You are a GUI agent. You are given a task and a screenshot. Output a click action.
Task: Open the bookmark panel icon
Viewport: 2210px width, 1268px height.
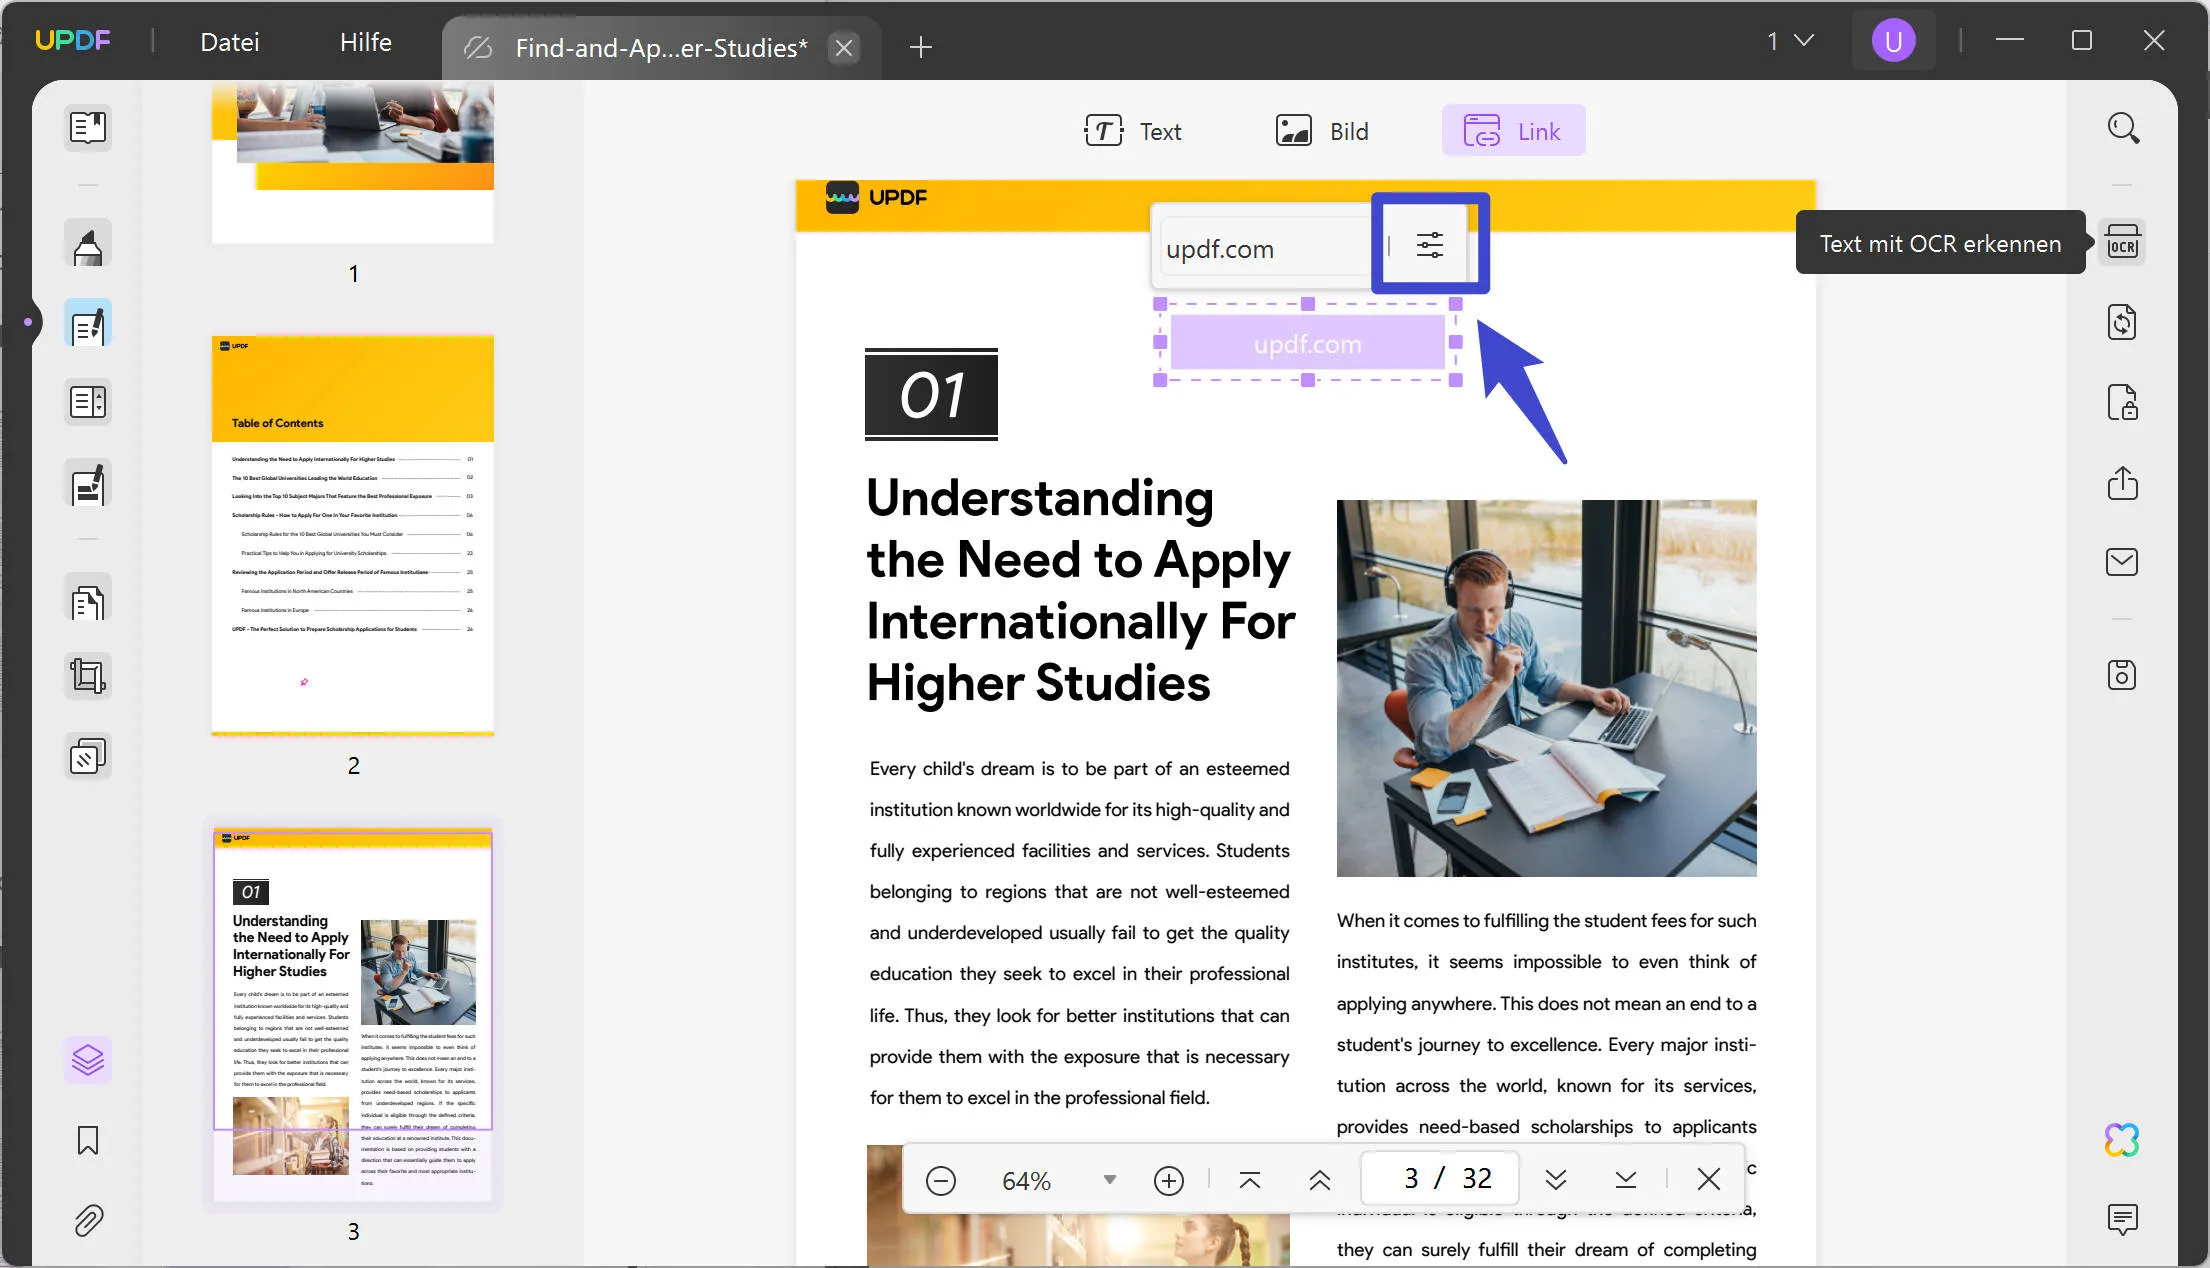click(x=88, y=1140)
